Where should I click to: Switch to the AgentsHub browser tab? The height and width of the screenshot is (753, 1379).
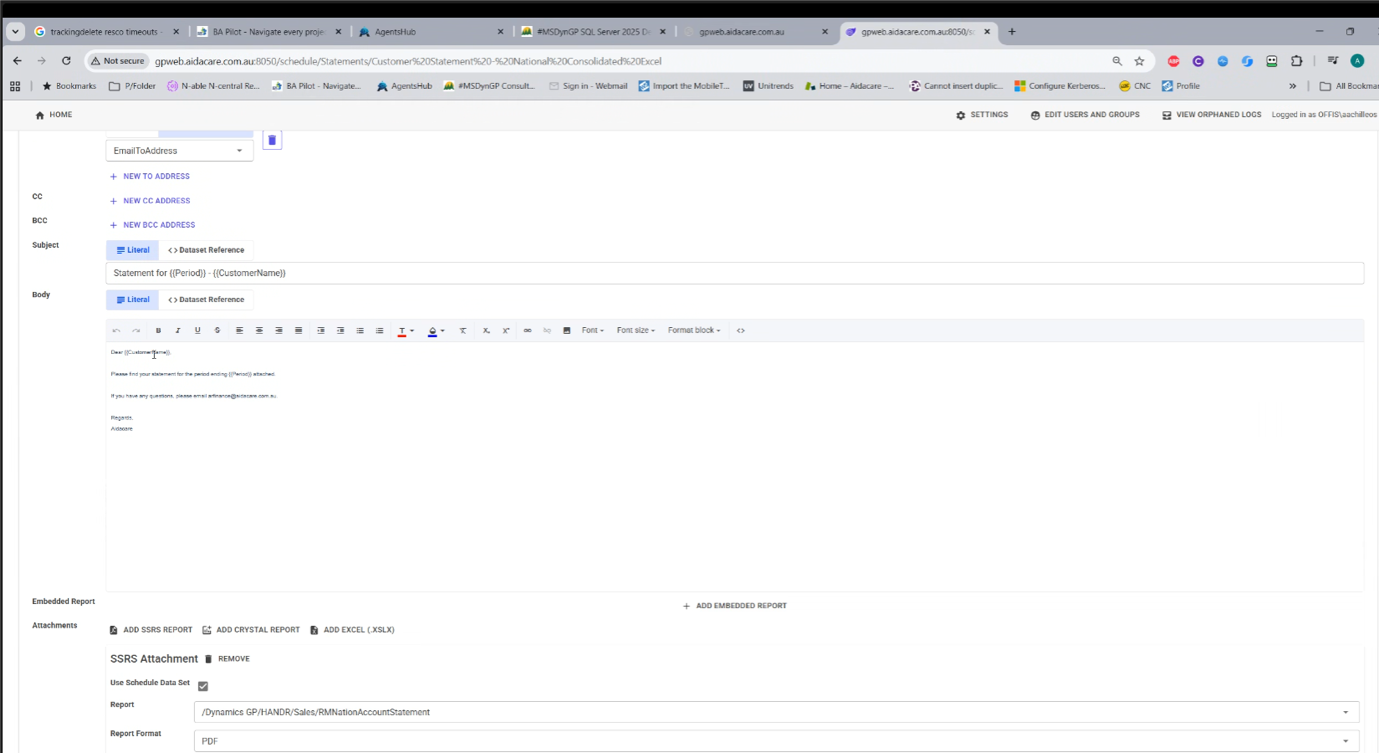click(429, 32)
